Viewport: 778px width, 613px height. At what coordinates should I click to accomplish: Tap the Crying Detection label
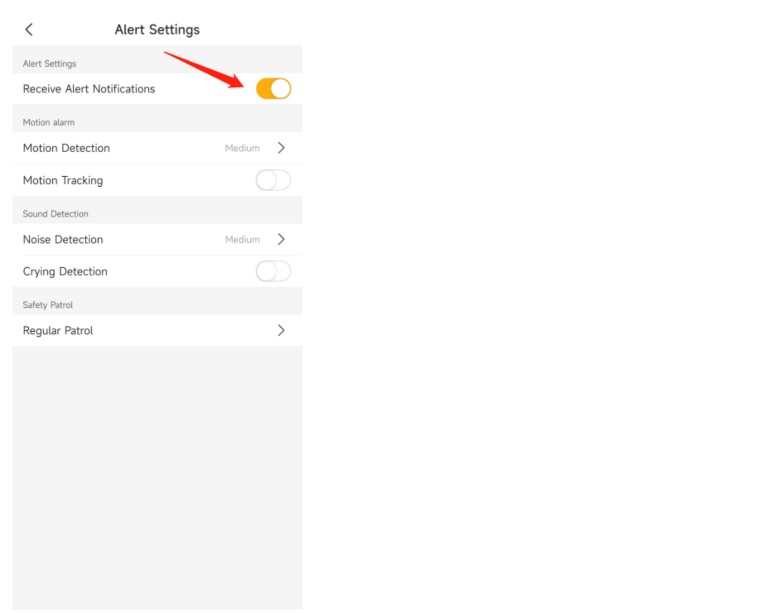click(65, 272)
